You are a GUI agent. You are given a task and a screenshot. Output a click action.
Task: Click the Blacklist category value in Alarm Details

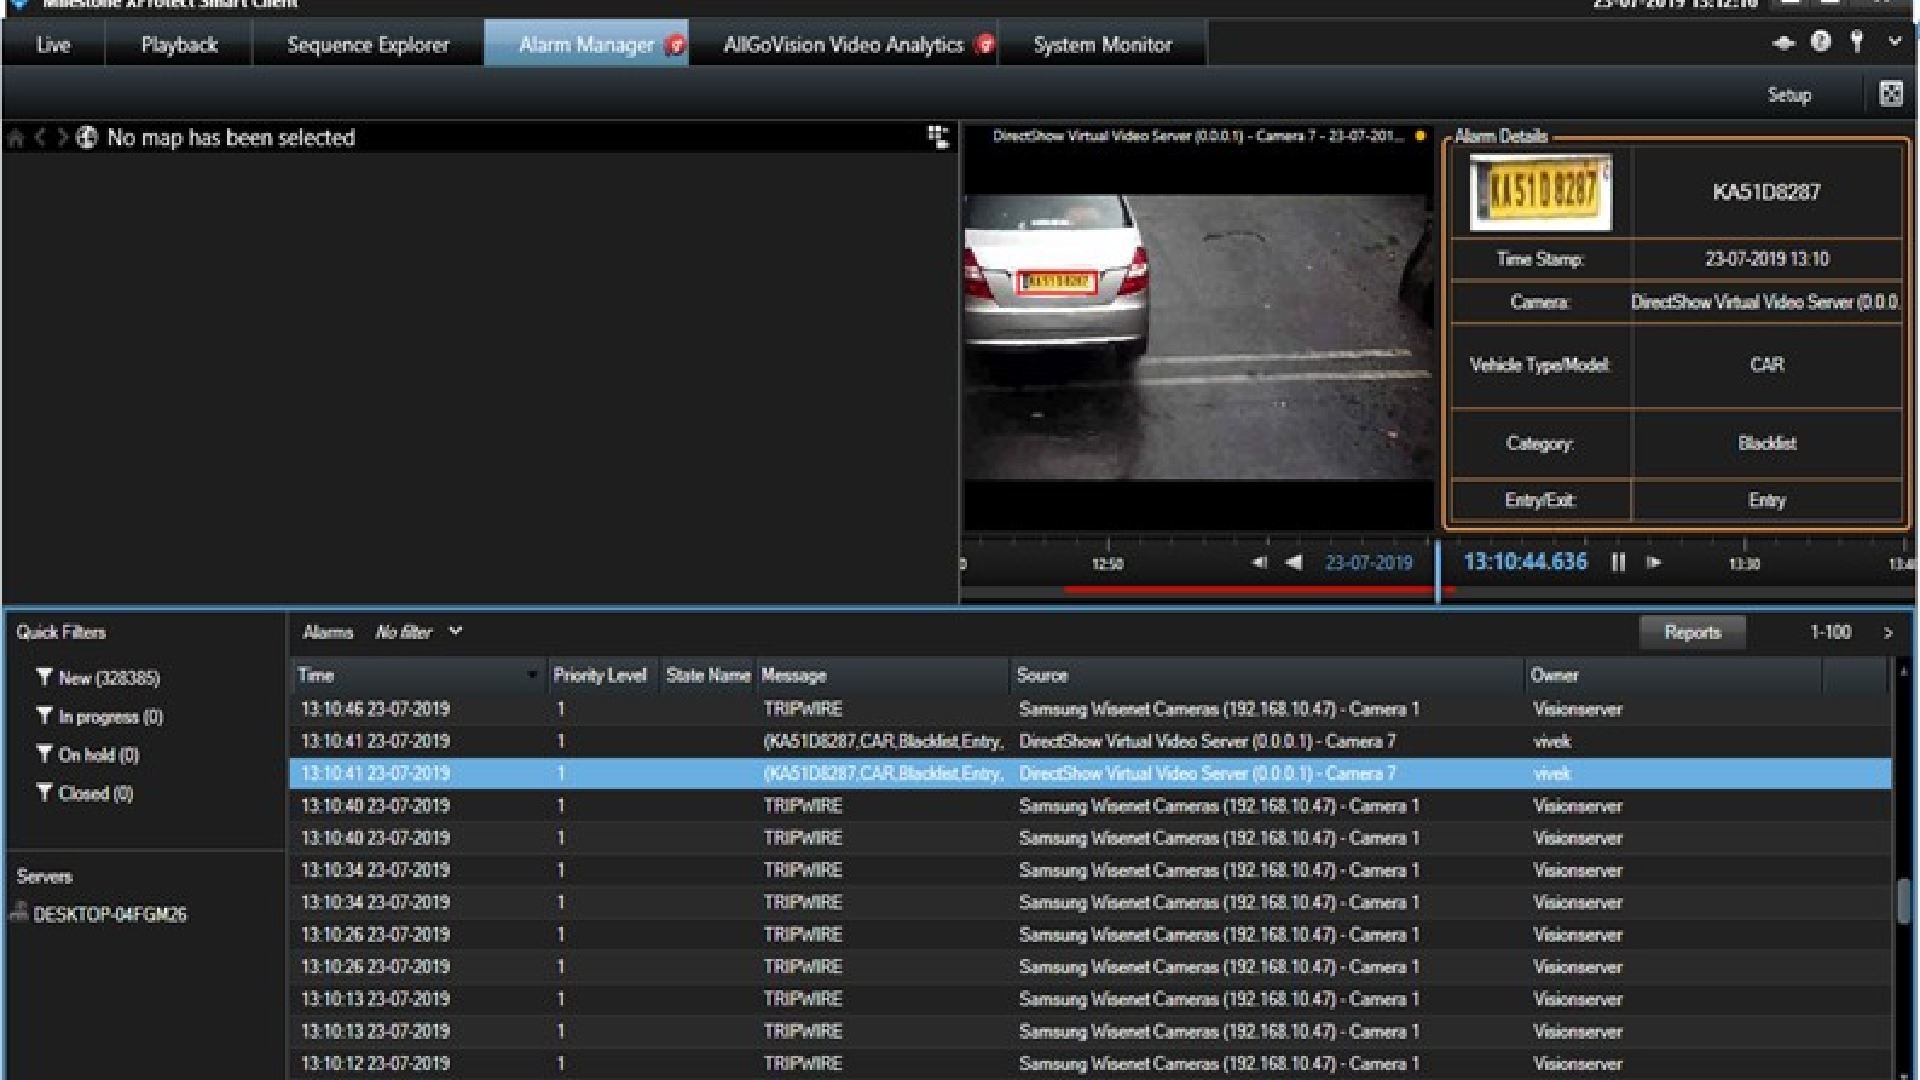click(1767, 443)
